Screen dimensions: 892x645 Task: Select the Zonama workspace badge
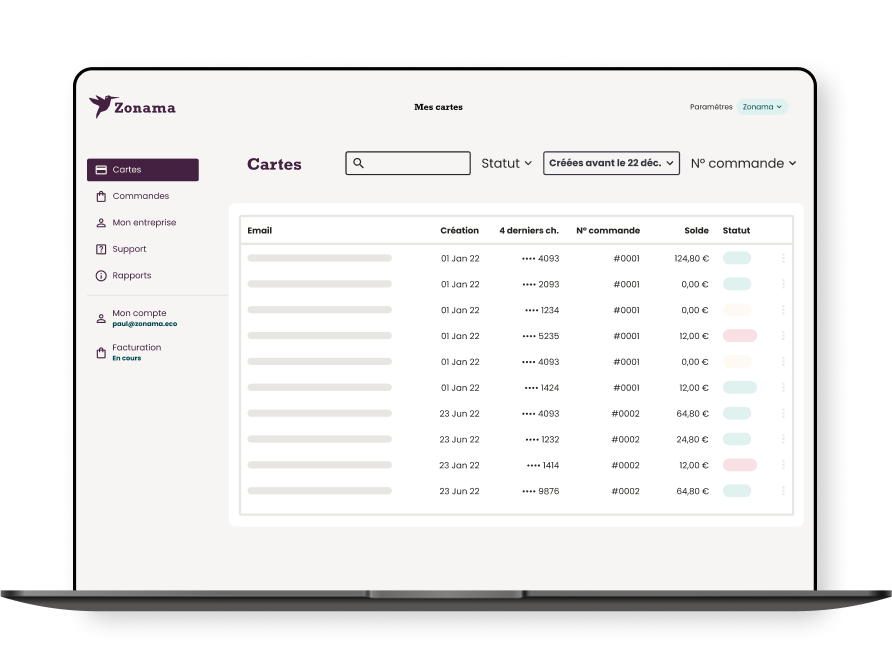point(762,105)
